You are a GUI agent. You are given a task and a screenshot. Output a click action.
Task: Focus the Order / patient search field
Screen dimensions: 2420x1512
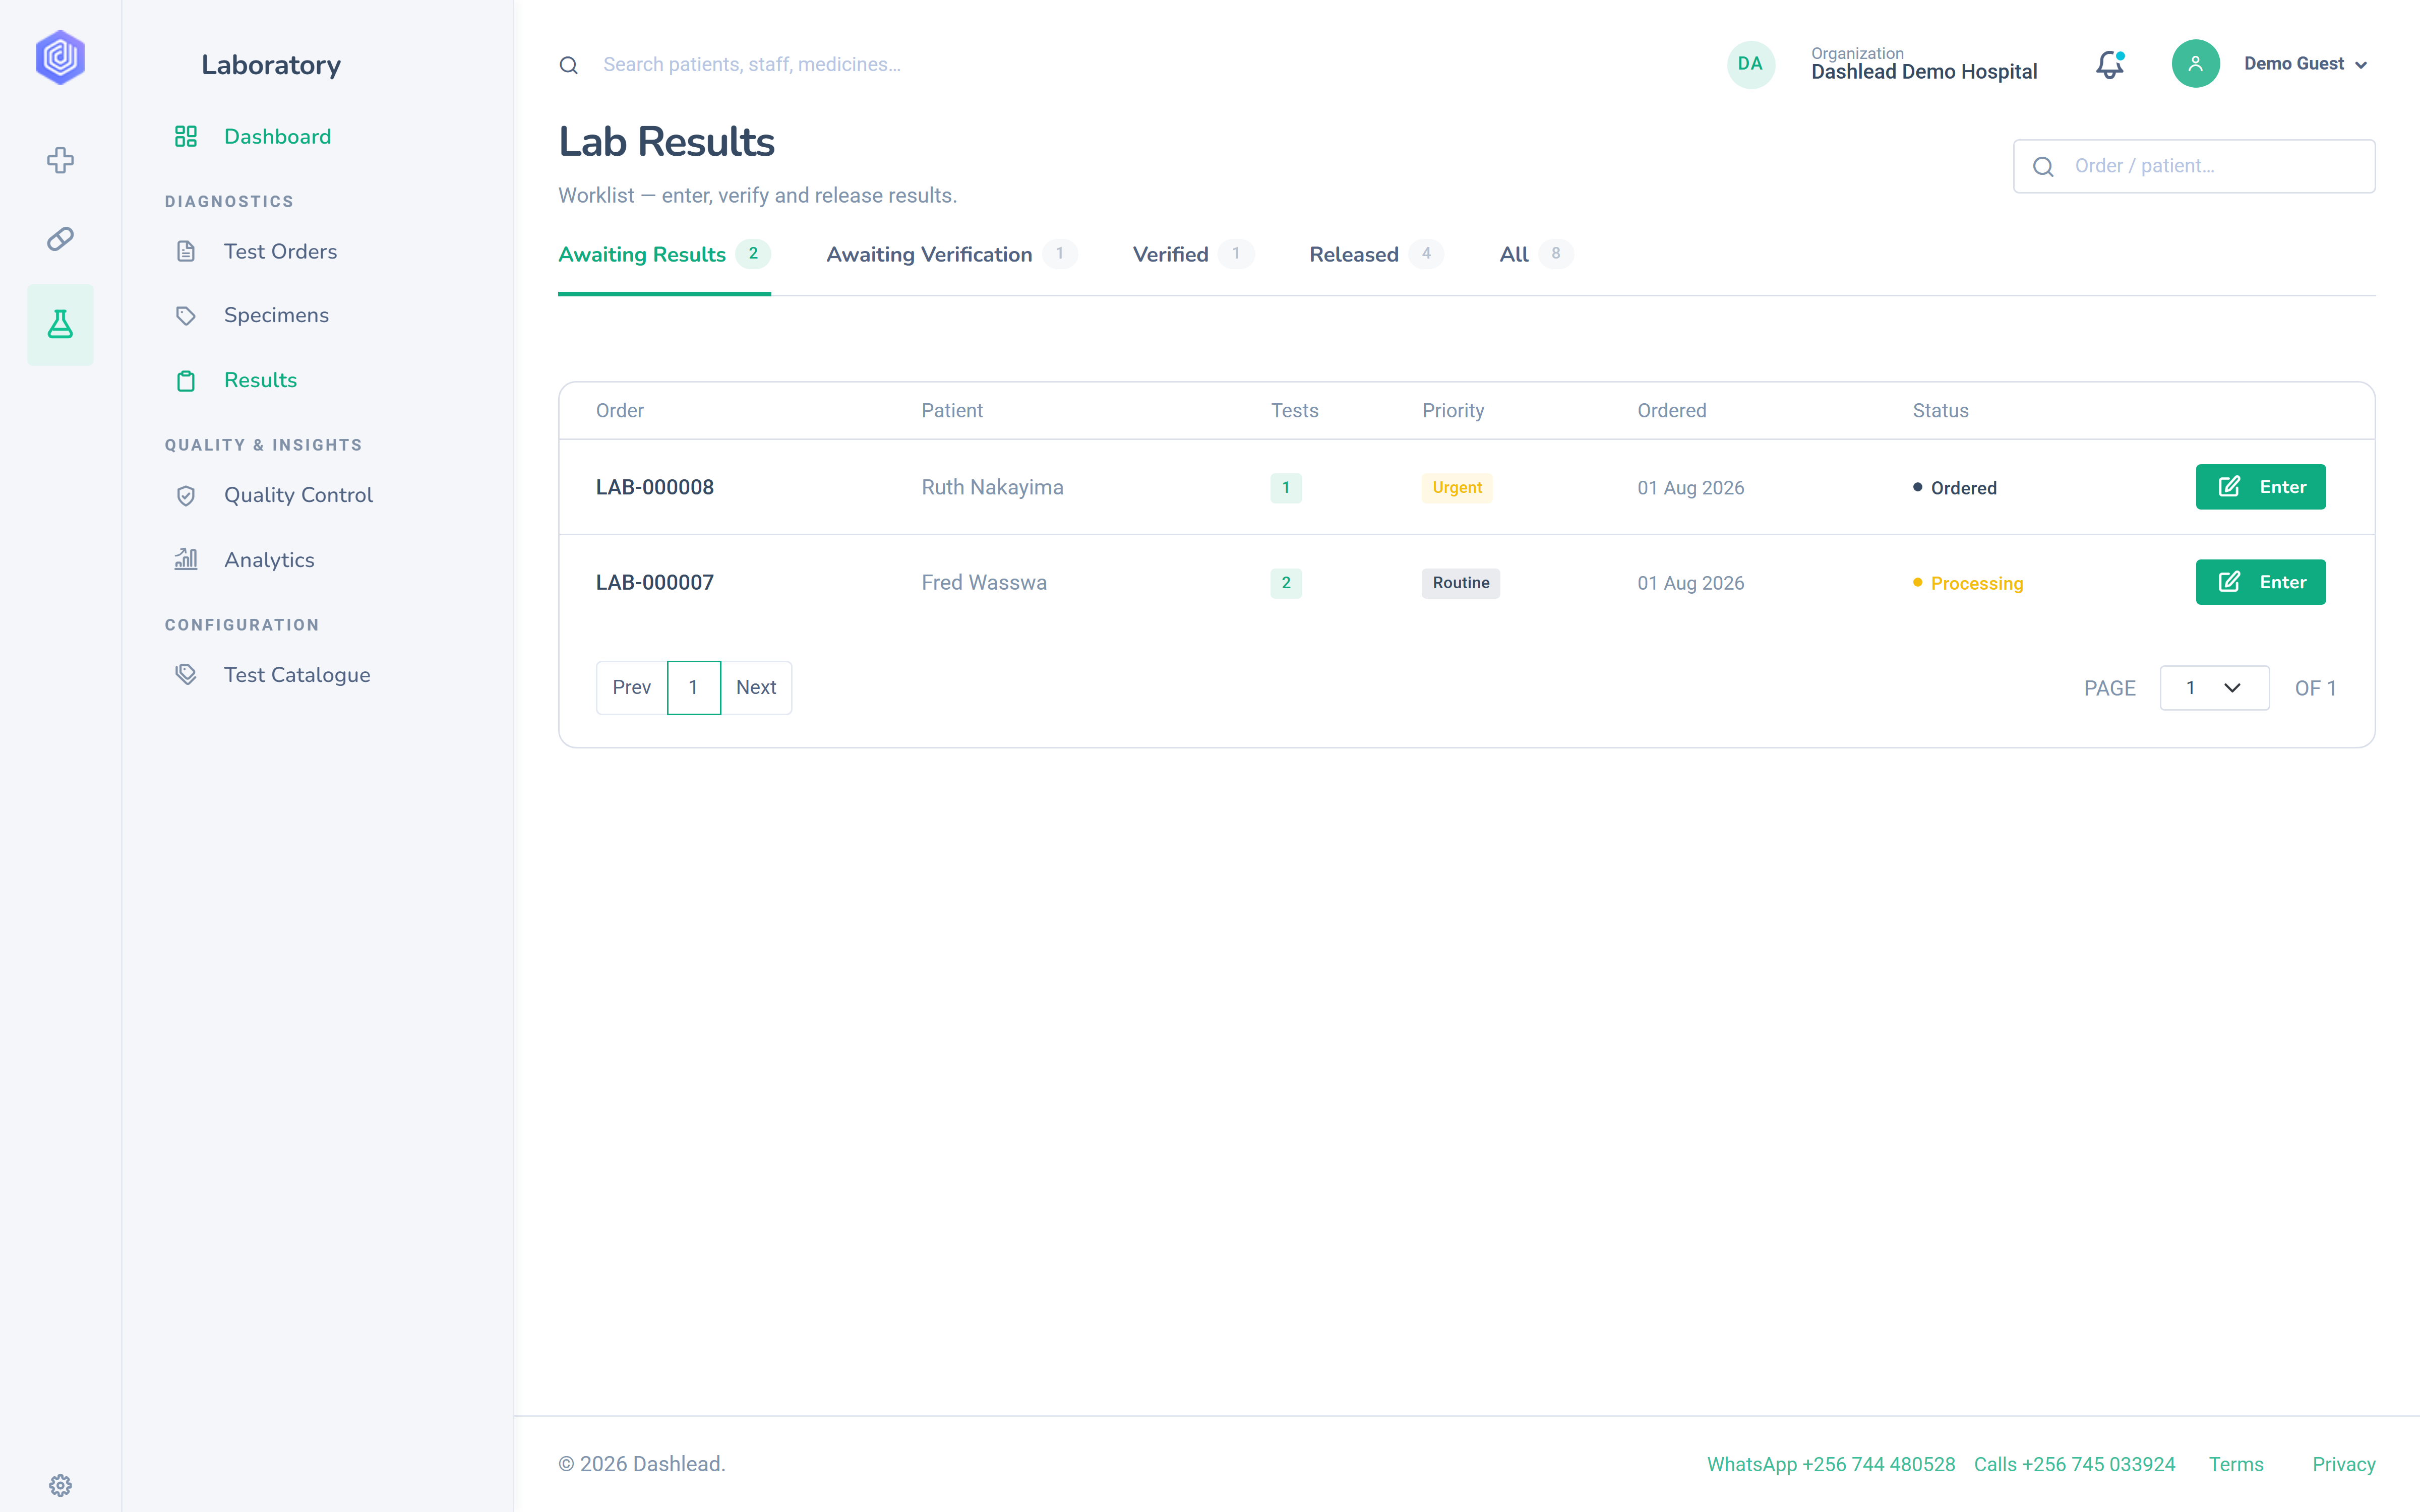2194,166
